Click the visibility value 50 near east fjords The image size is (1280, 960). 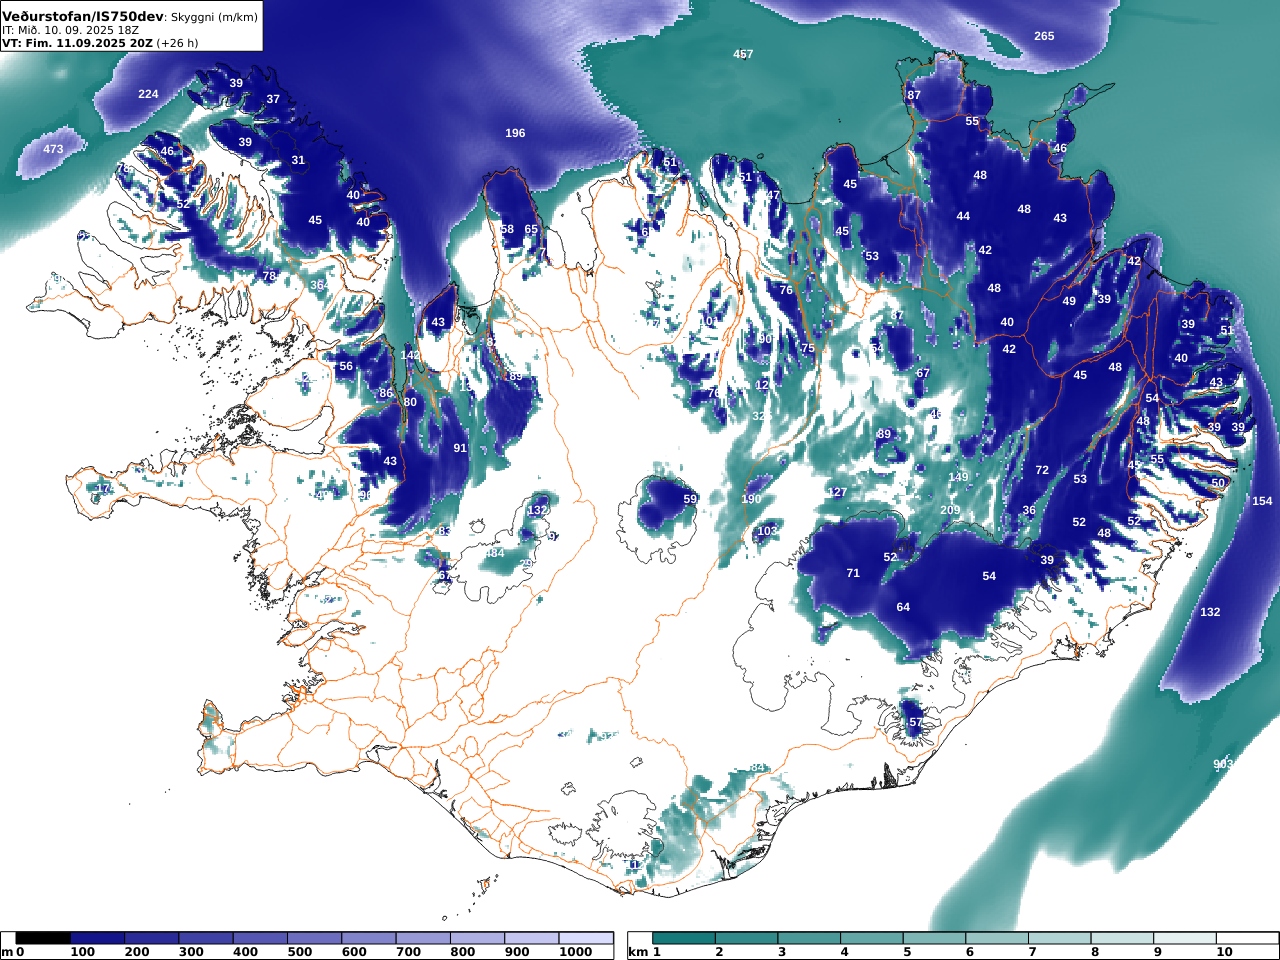1218,483
